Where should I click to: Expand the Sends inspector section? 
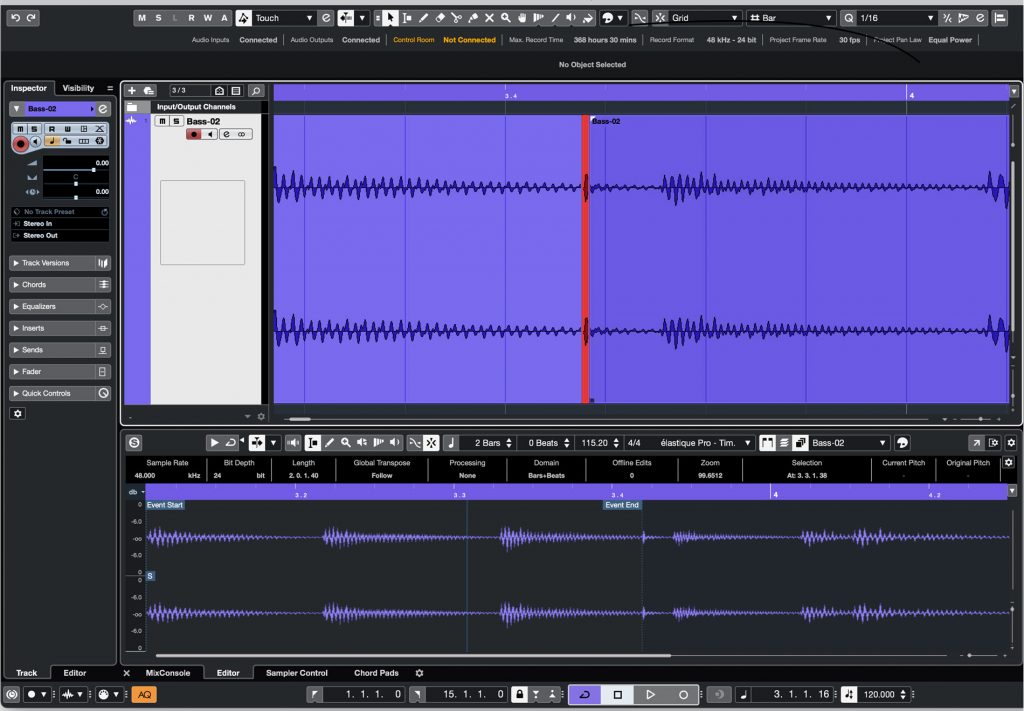pos(60,350)
